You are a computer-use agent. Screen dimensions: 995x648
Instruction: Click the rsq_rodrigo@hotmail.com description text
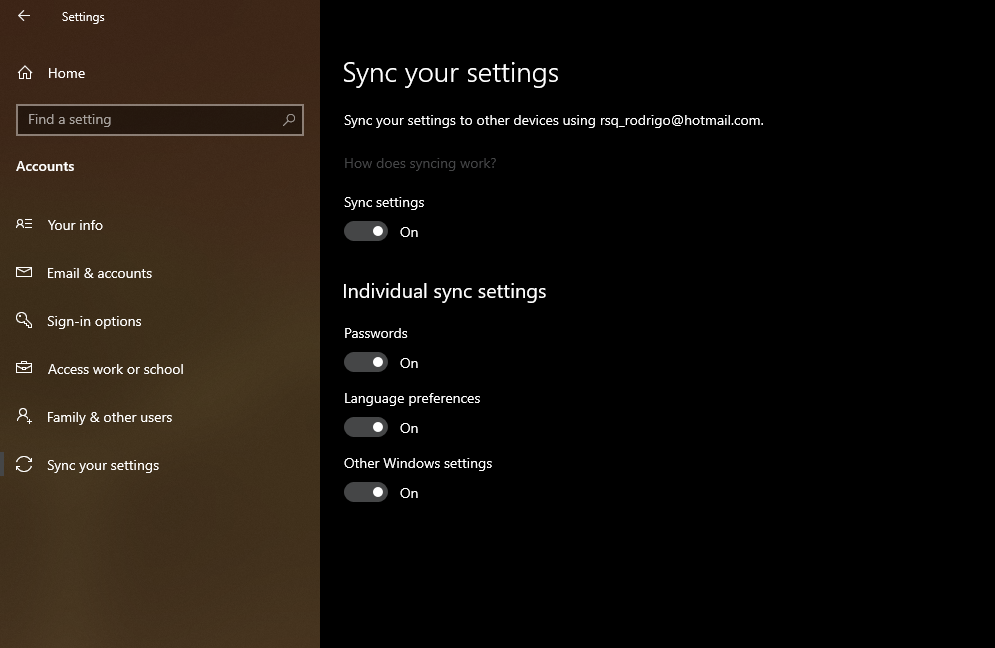coord(553,120)
